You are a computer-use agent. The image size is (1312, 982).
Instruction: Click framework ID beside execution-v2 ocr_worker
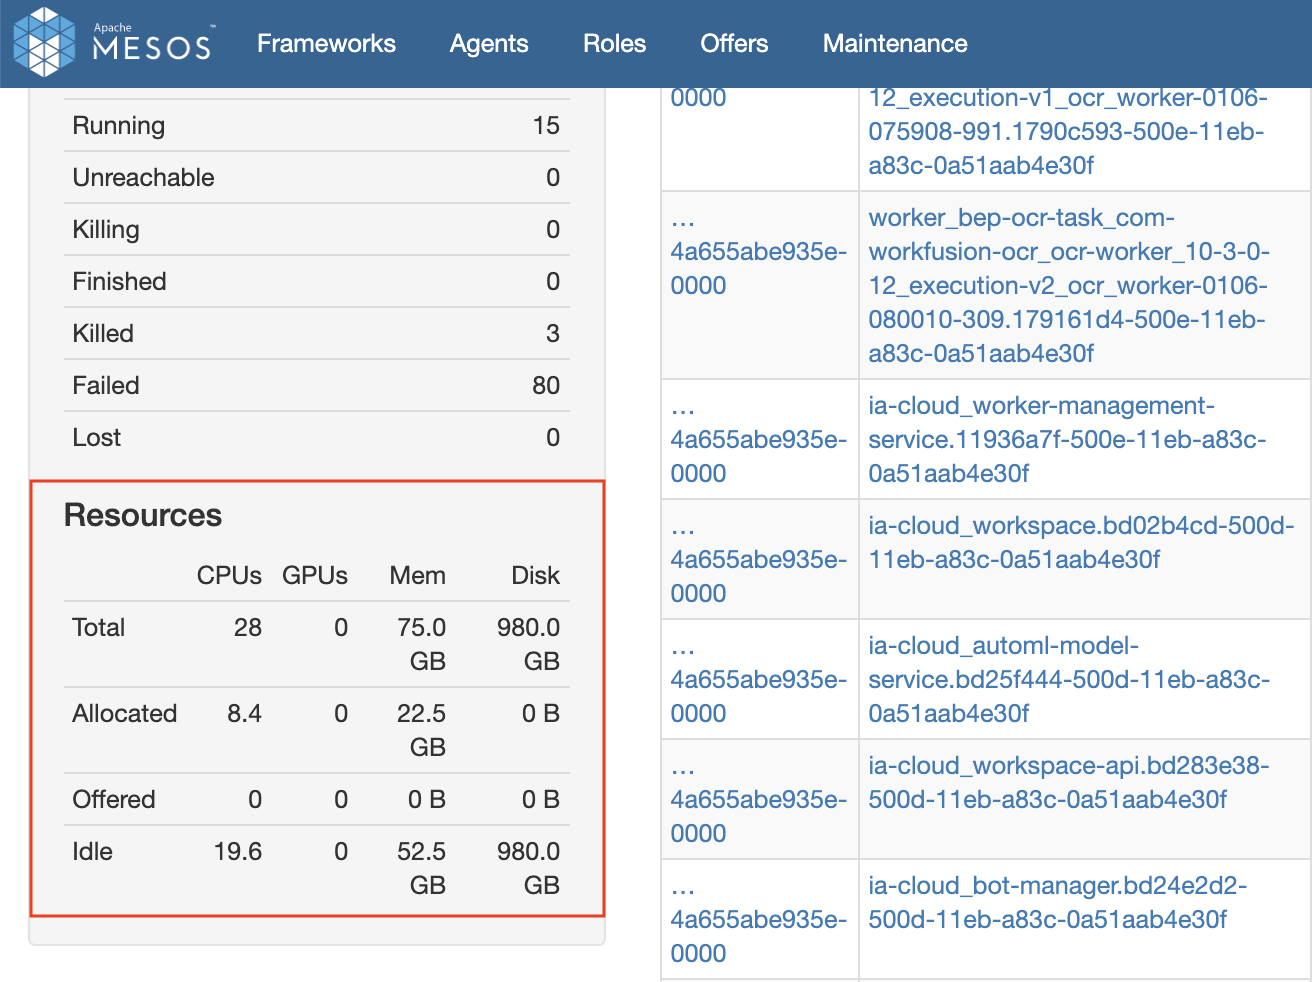758,251
